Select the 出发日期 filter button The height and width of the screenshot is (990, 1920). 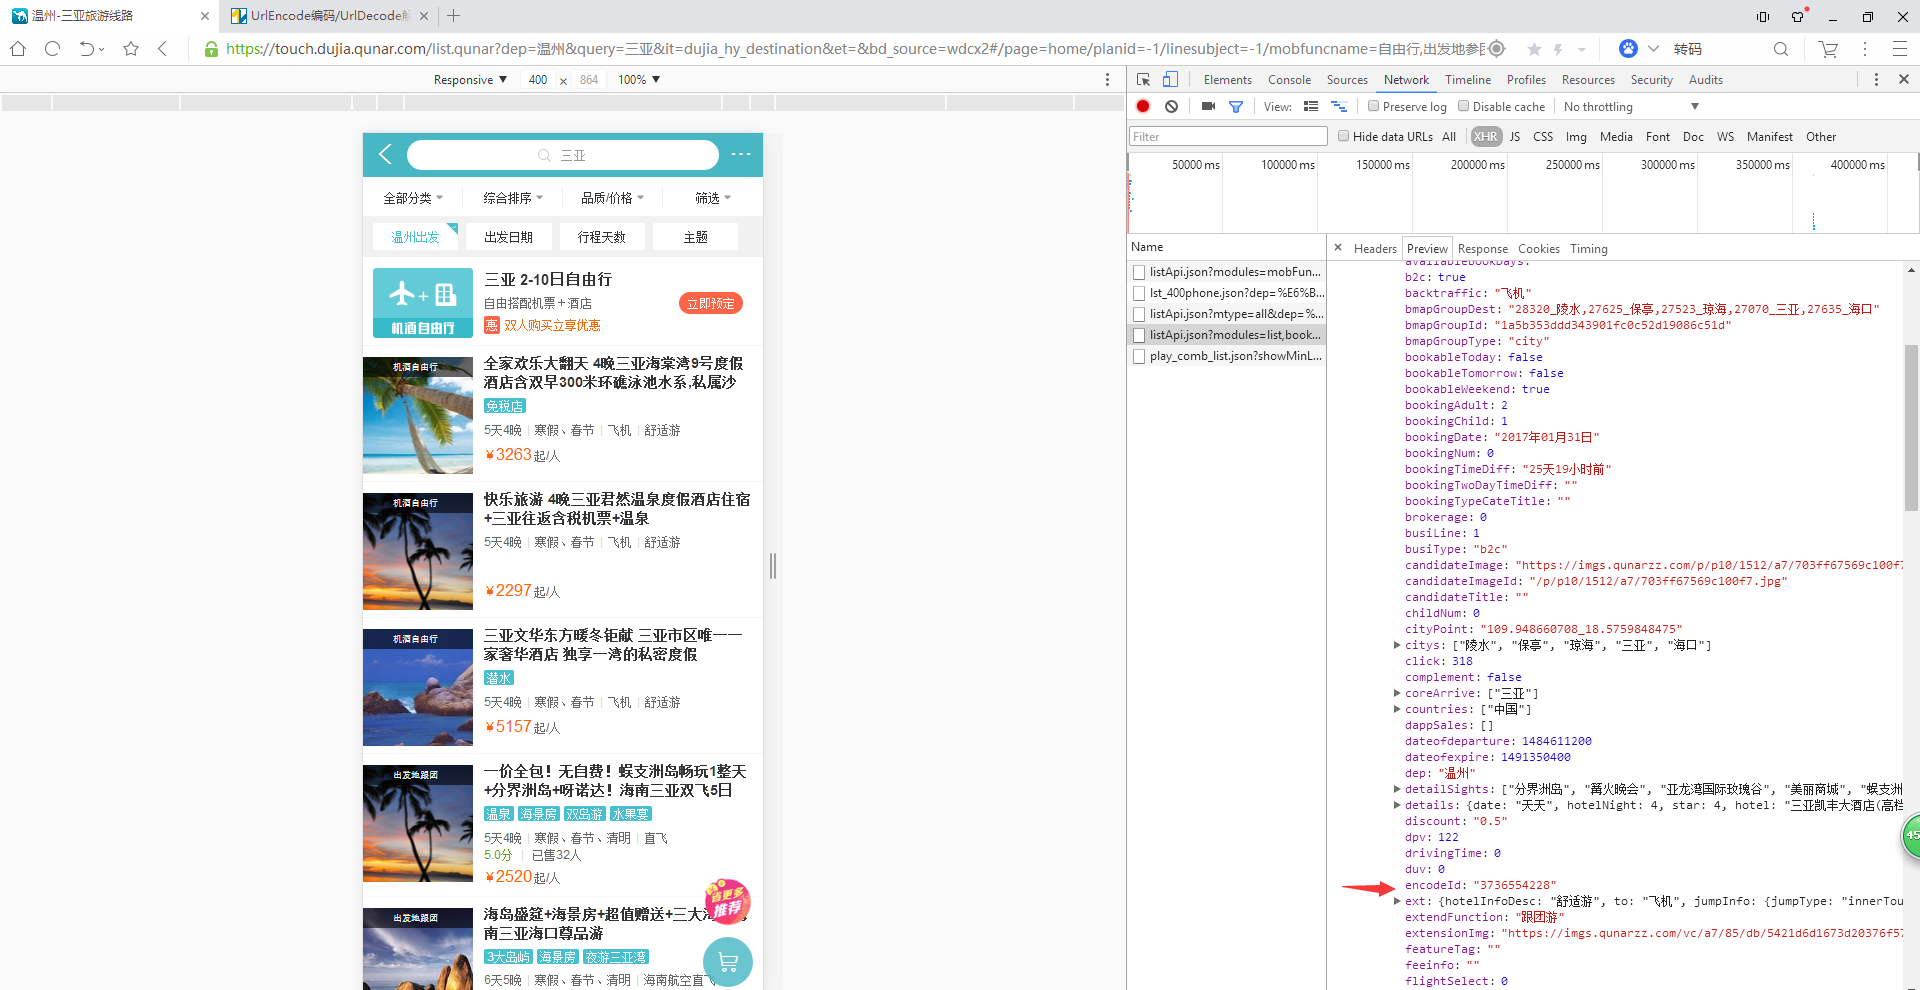point(508,237)
